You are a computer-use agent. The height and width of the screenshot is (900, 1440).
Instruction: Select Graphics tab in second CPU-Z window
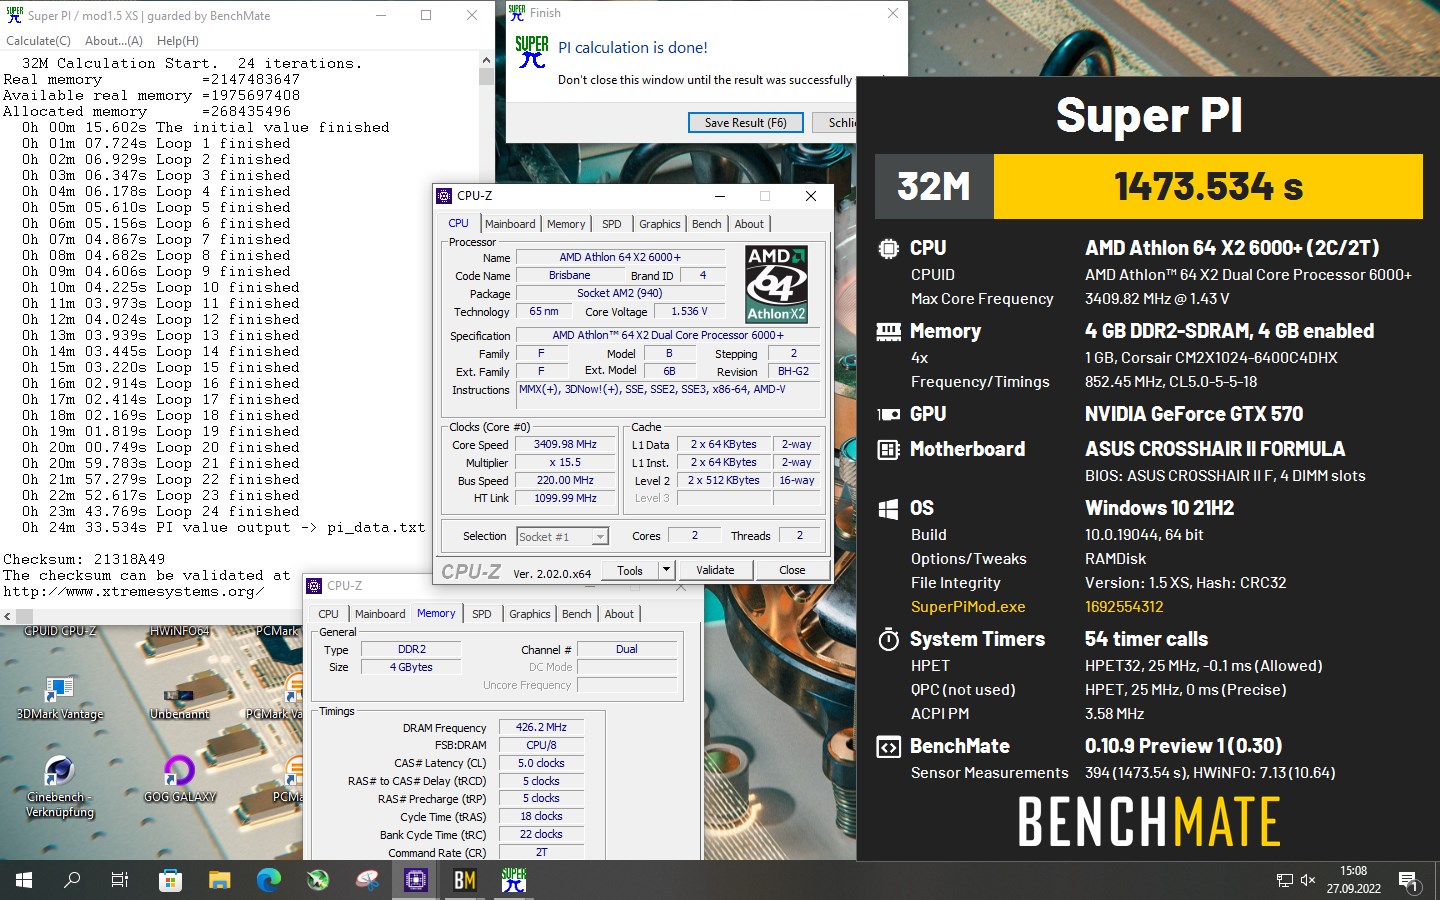(x=530, y=614)
